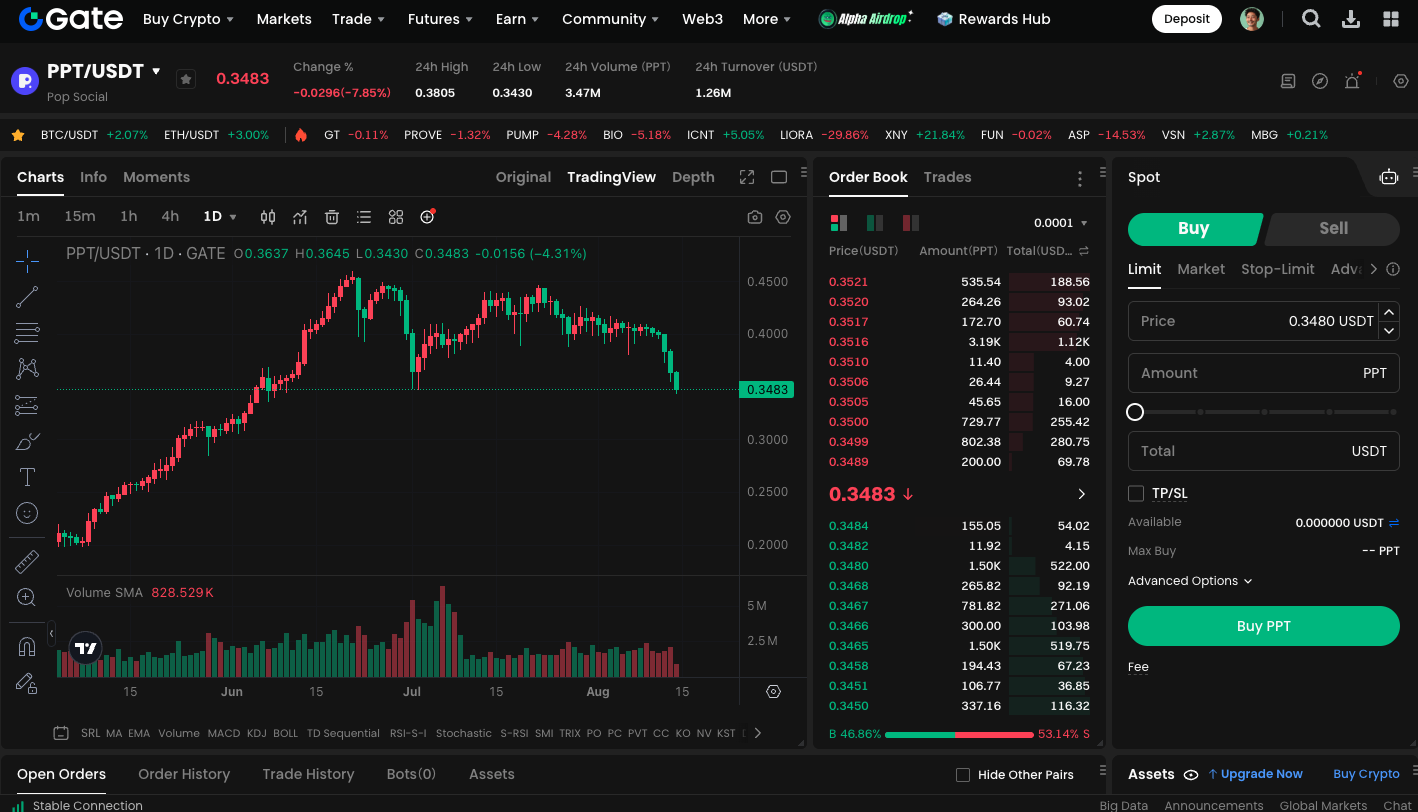Open order book 0.0001 precision dropdown
This screenshot has height=812, width=1418.
(x=1061, y=223)
